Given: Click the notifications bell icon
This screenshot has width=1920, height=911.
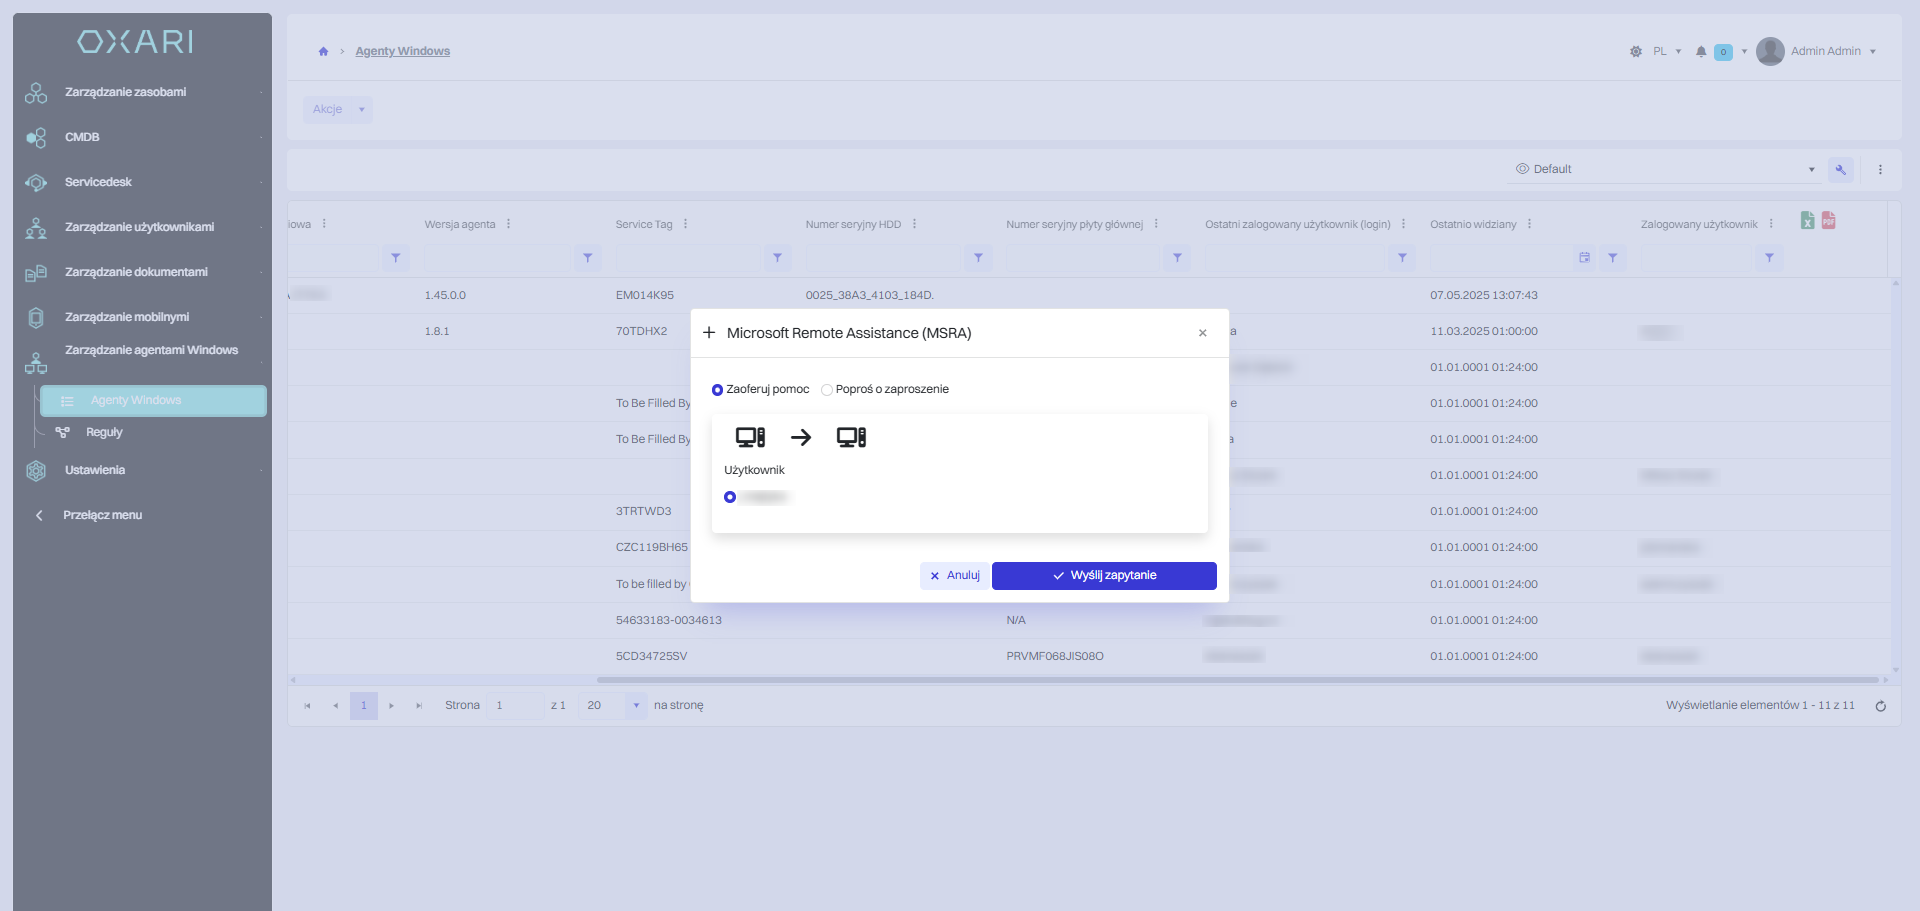Looking at the screenshot, I should point(1701,52).
